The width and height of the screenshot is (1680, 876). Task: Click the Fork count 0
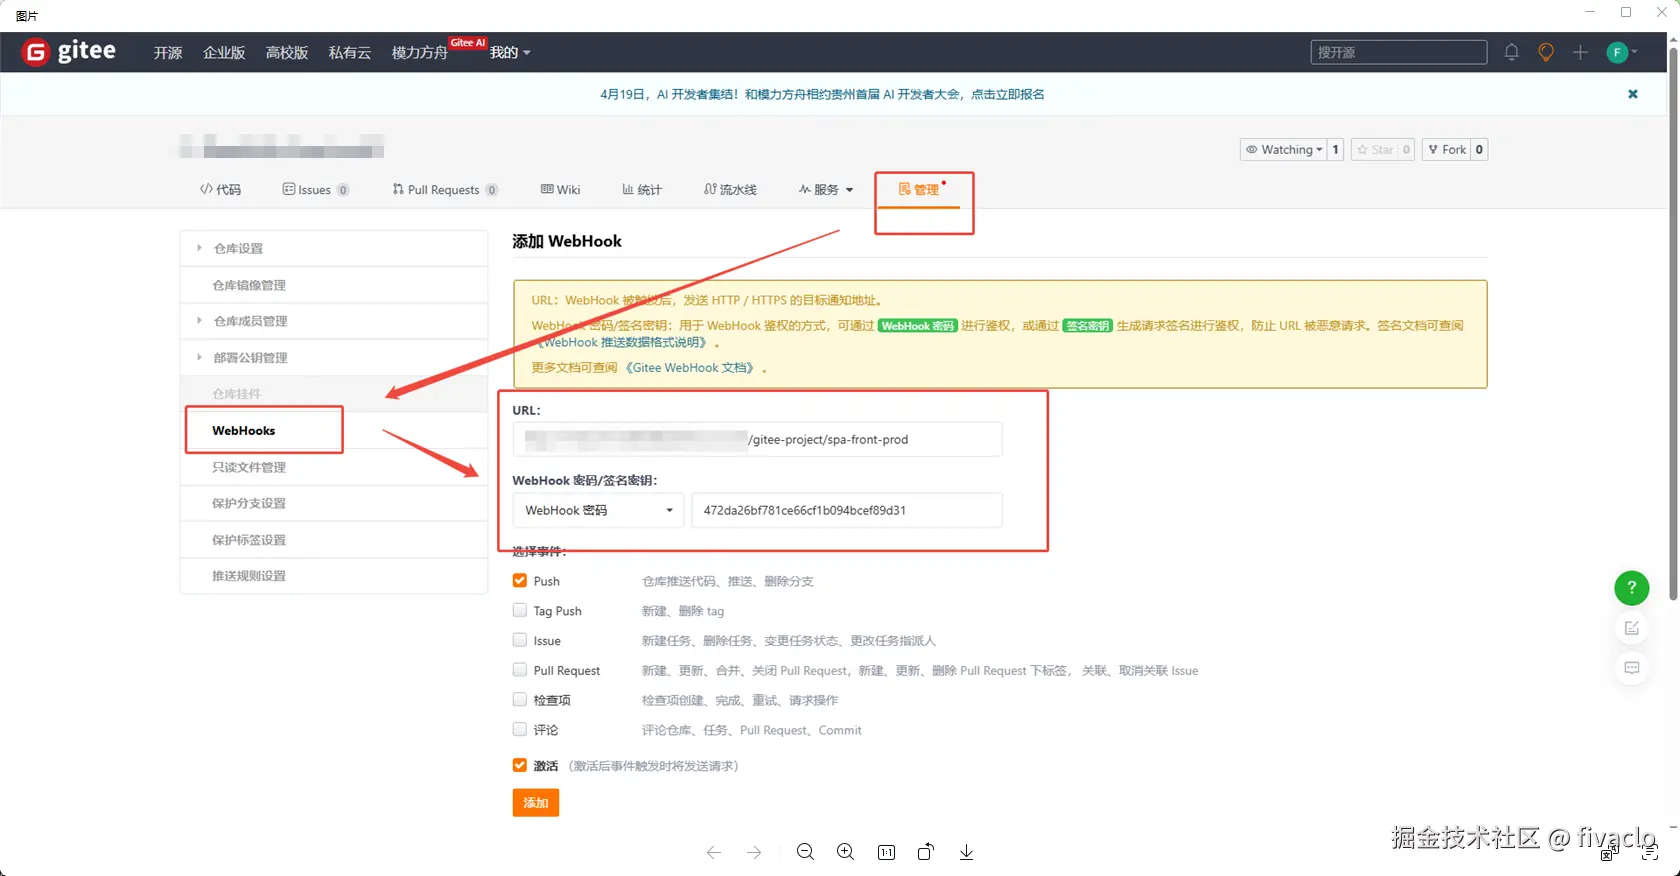tap(1480, 150)
